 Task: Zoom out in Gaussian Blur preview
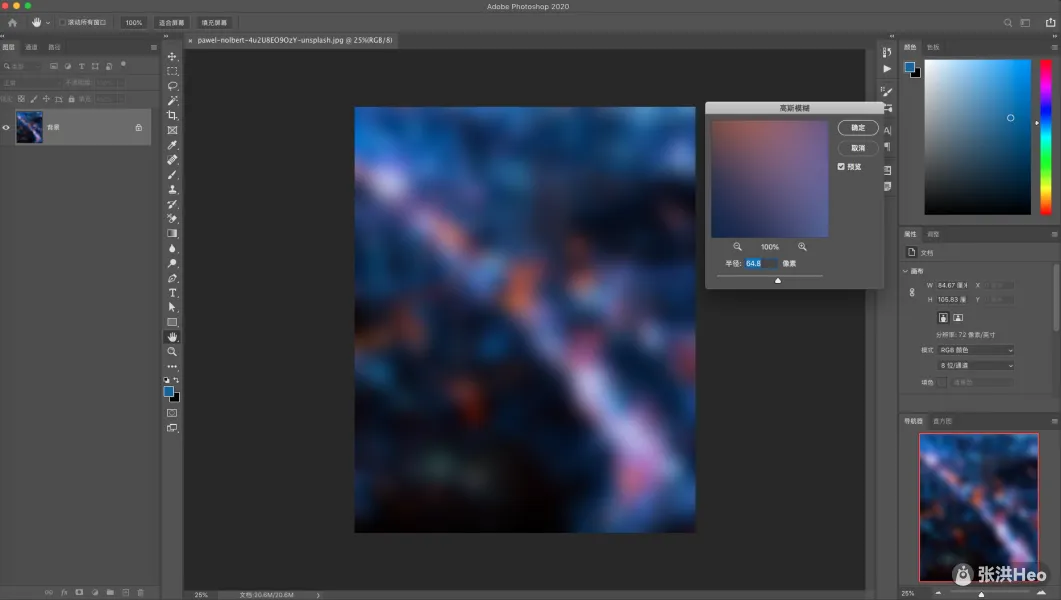point(738,247)
